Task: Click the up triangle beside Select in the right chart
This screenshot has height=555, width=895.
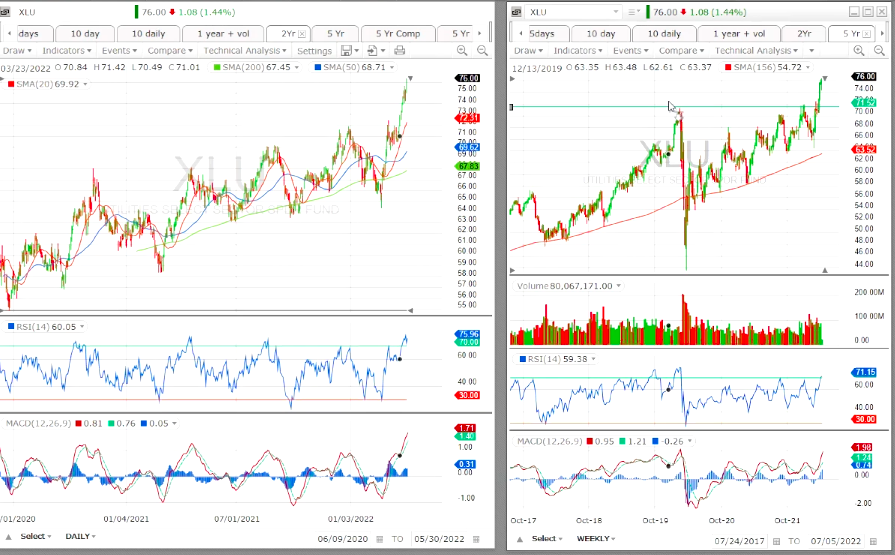Action: coord(519,539)
